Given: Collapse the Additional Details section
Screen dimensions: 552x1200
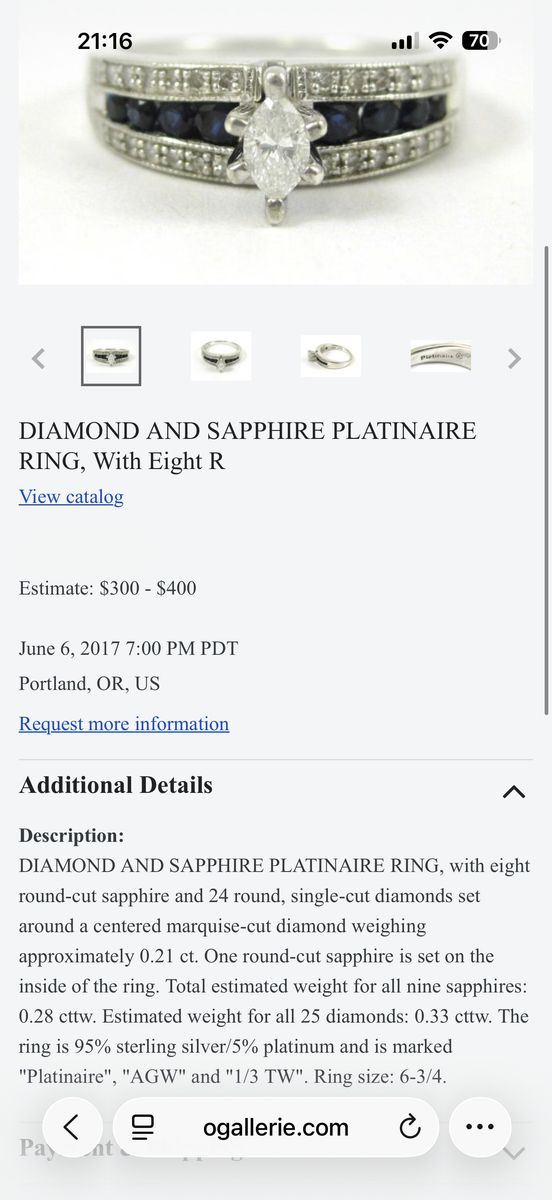Looking at the screenshot, I should tap(513, 792).
